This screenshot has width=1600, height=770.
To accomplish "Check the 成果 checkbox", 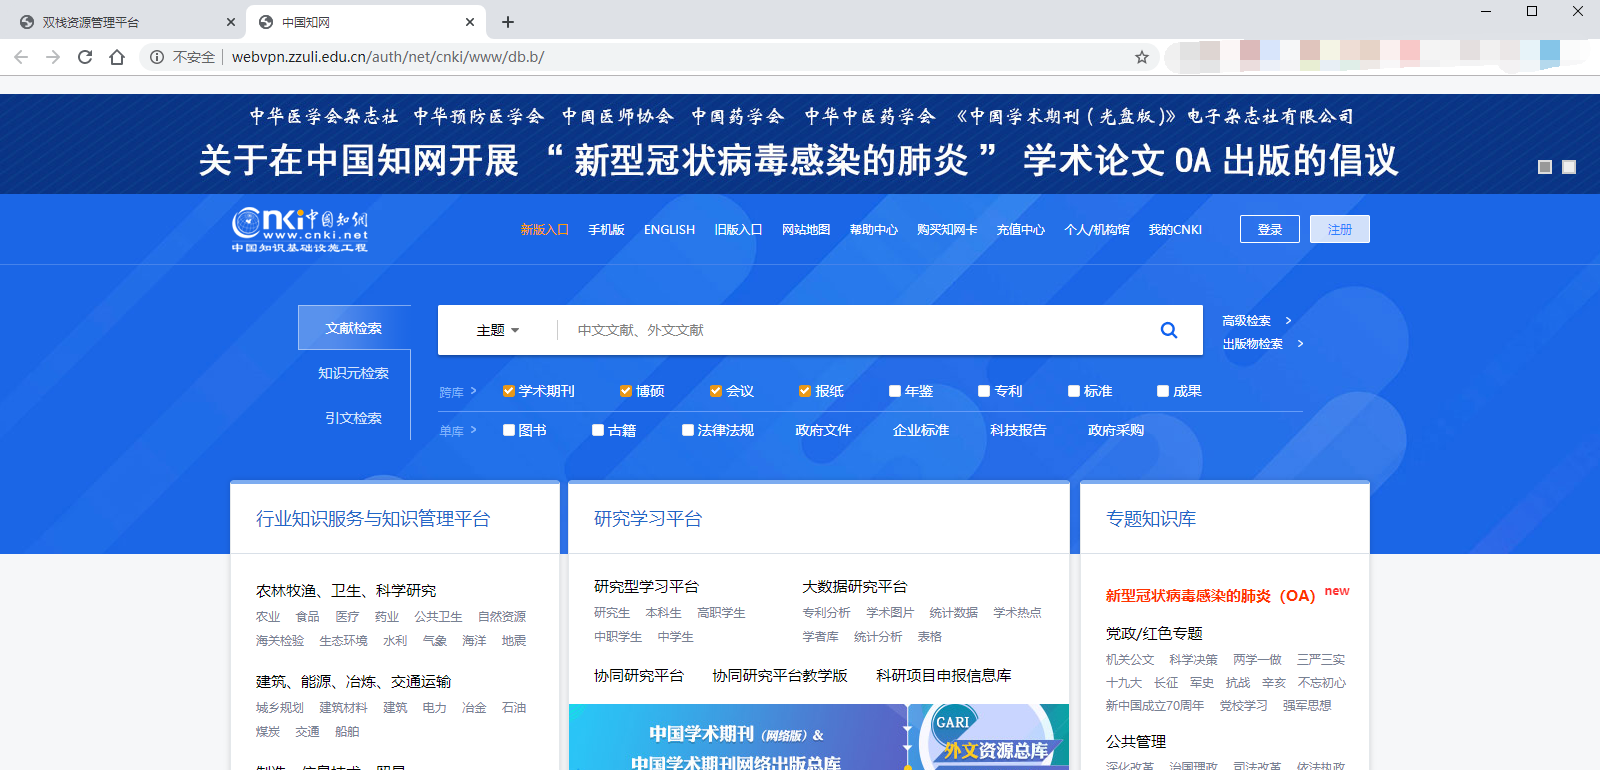I will [1163, 391].
